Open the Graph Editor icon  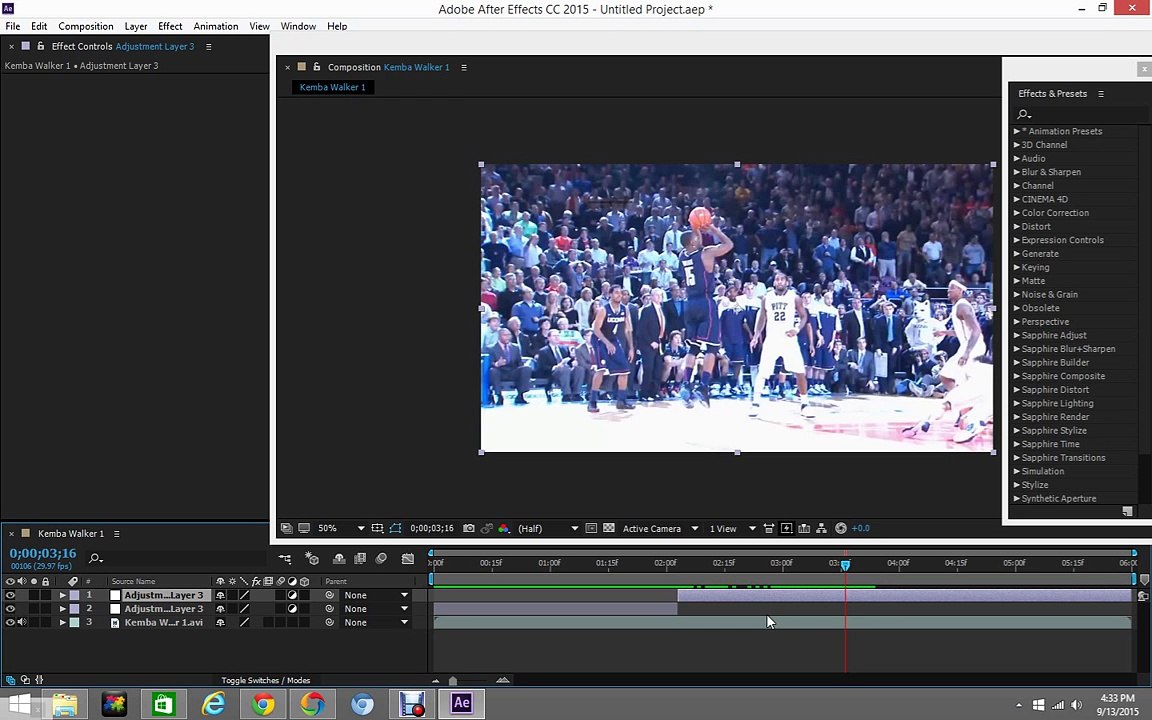coord(408,558)
